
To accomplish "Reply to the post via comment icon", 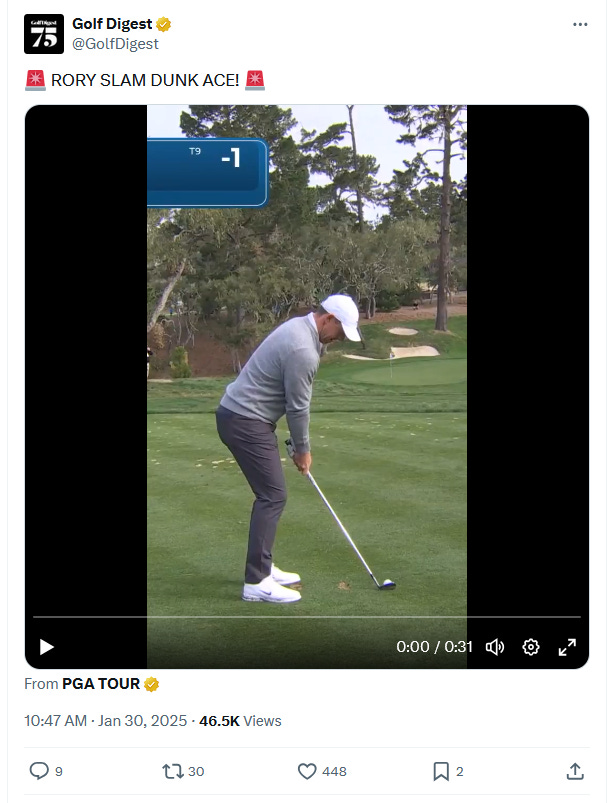I will 39,771.
